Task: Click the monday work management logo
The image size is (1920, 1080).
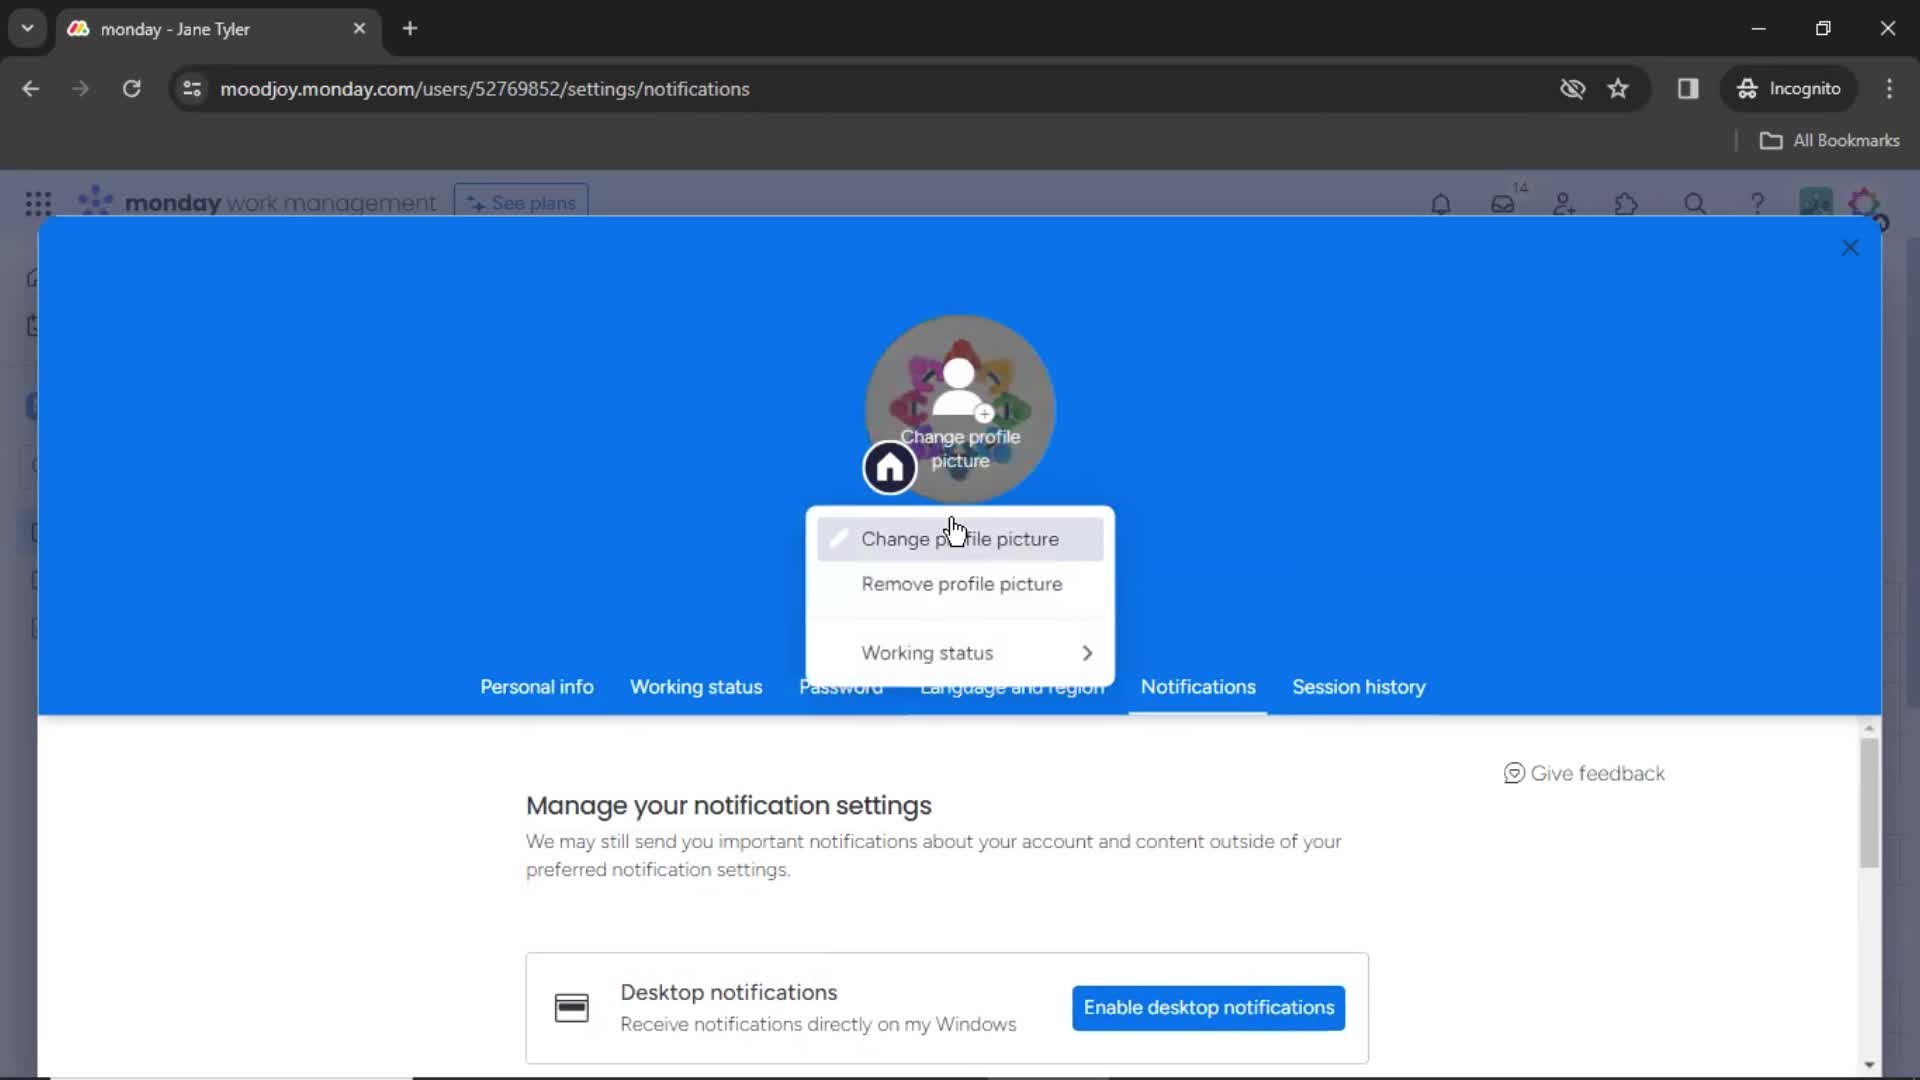Action: point(258,203)
